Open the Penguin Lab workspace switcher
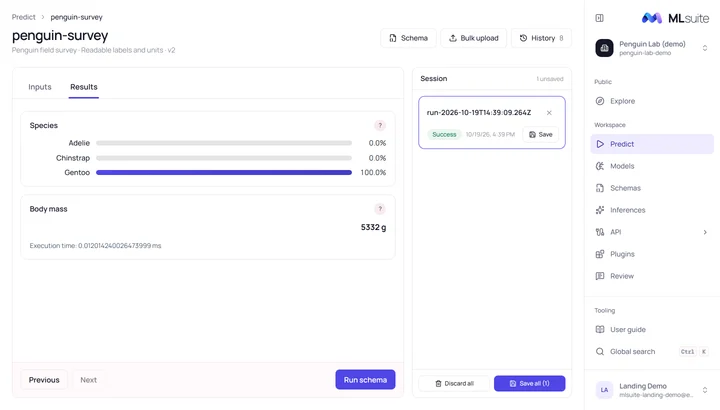Image resolution: width=720 pixels, height=410 pixels. [x=652, y=48]
